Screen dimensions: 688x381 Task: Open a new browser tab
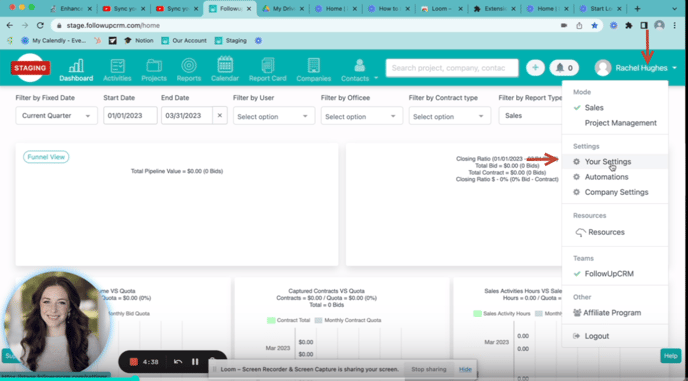pos(637,8)
